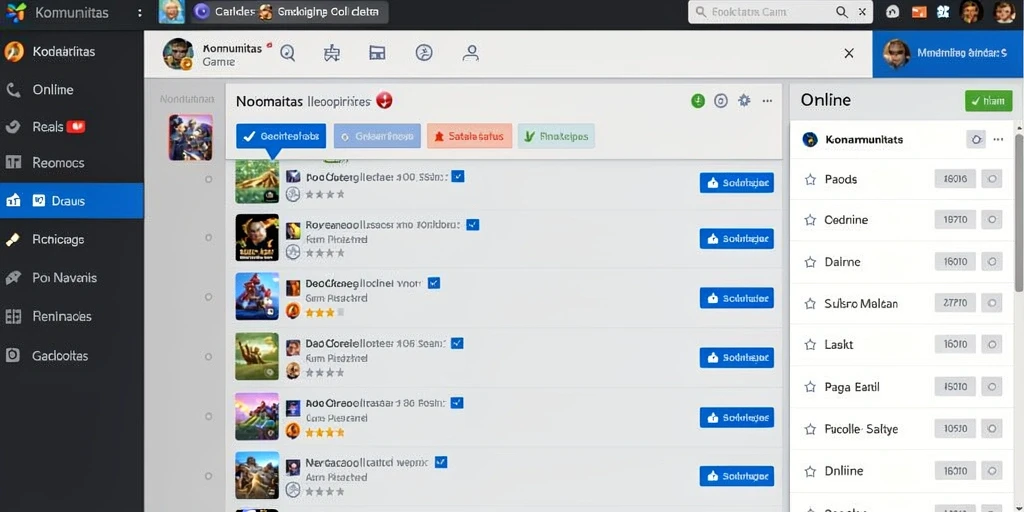Open the headset icon in top bar
This screenshot has height=512, width=1024.
pyautogui.click(x=893, y=12)
